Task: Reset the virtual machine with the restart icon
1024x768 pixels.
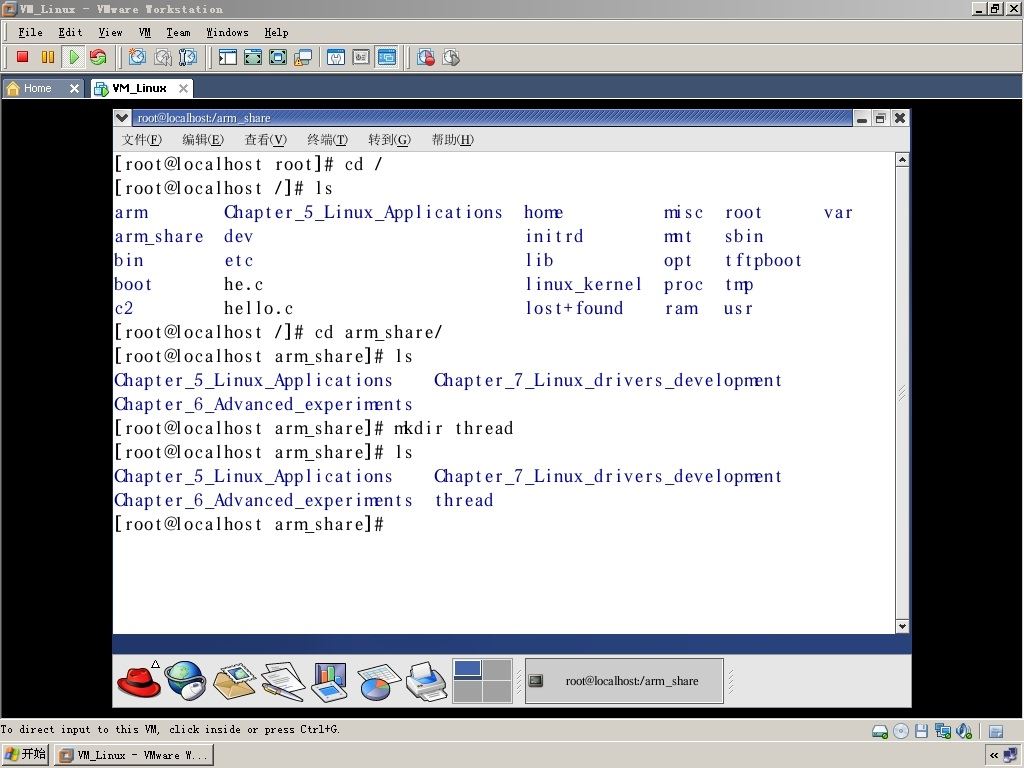Action: [x=98, y=57]
